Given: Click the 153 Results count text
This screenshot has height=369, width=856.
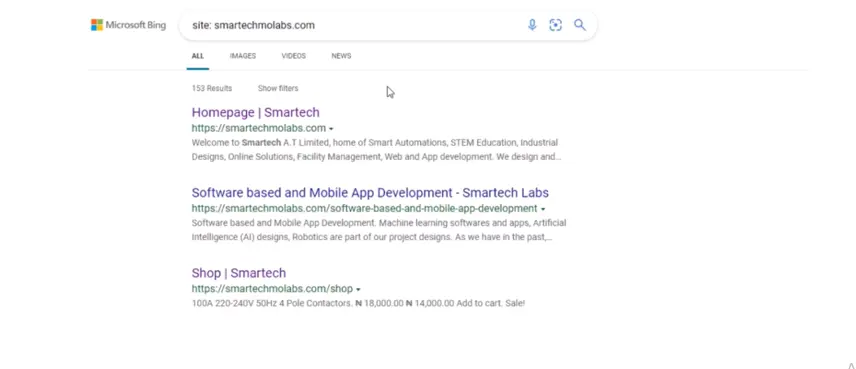Looking at the screenshot, I should pyautogui.click(x=212, y=88).
